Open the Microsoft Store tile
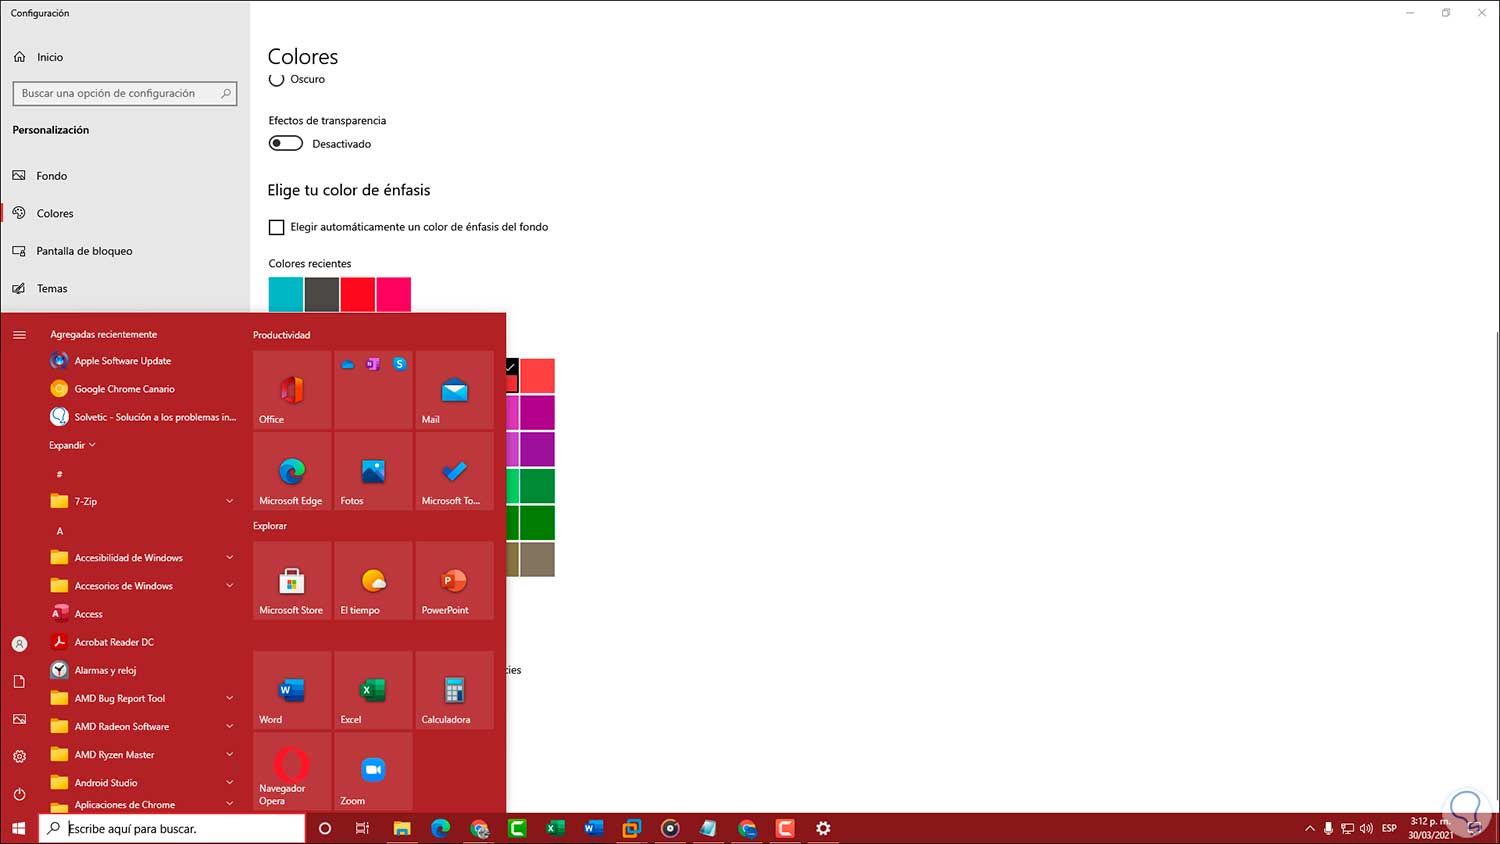The height and width of the screenshot is (844, 1500). coord(292,581)
